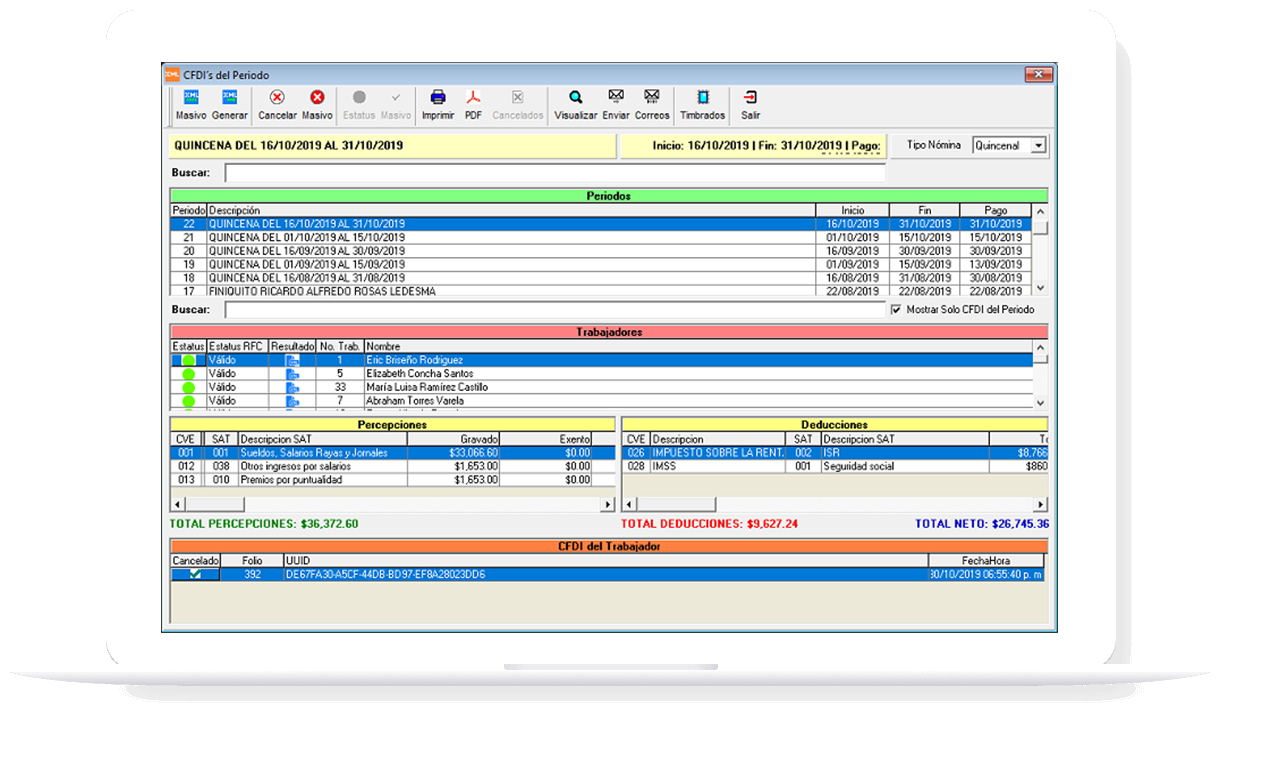Click the Deducciones horizontal scroll left arrow
1275x767 pixels.
click(x=629, y=505)
